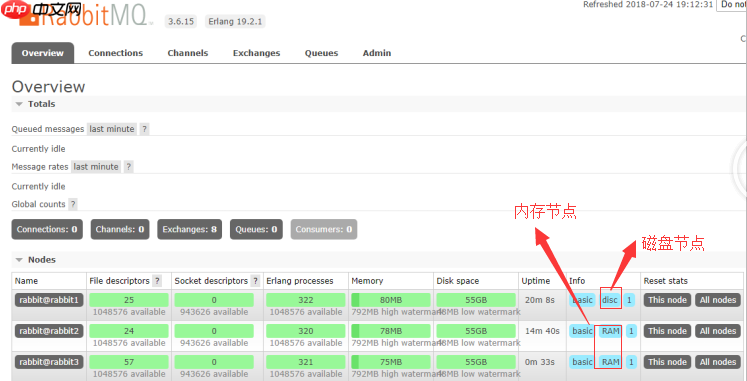Click the Channels: 0 count button
This screenshot has width=747, height=381.
[120, 229]
